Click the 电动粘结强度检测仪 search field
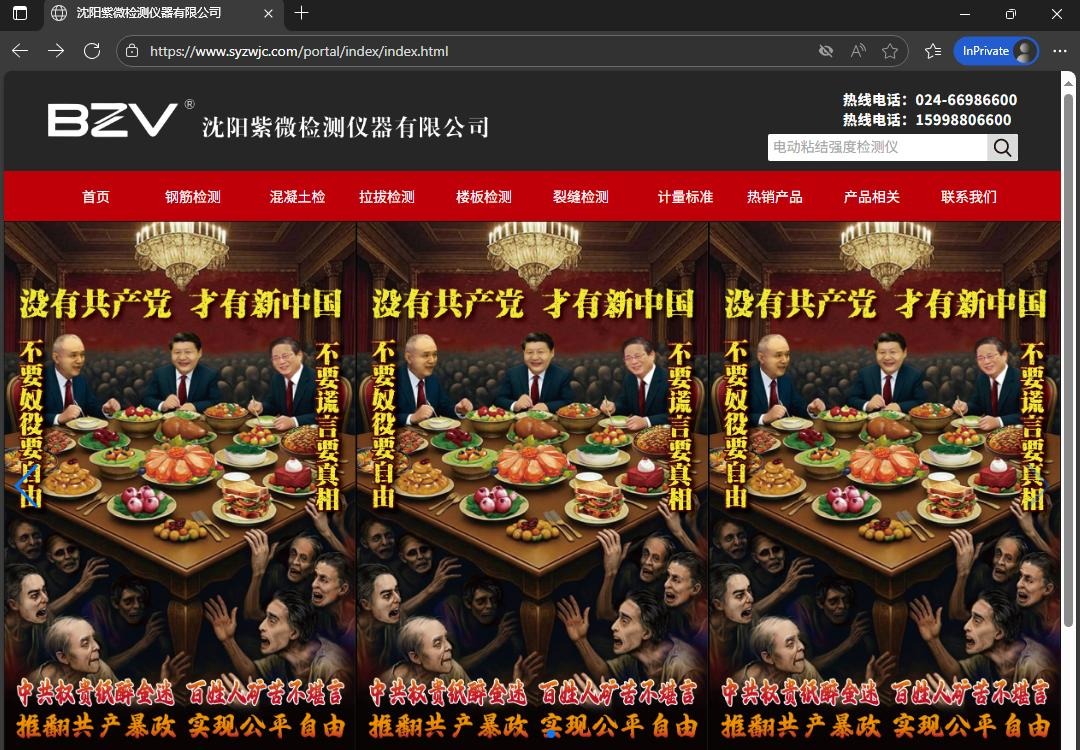Image resolution: width=1080 pixels, height=750 pixels. (x=877, y=148)
